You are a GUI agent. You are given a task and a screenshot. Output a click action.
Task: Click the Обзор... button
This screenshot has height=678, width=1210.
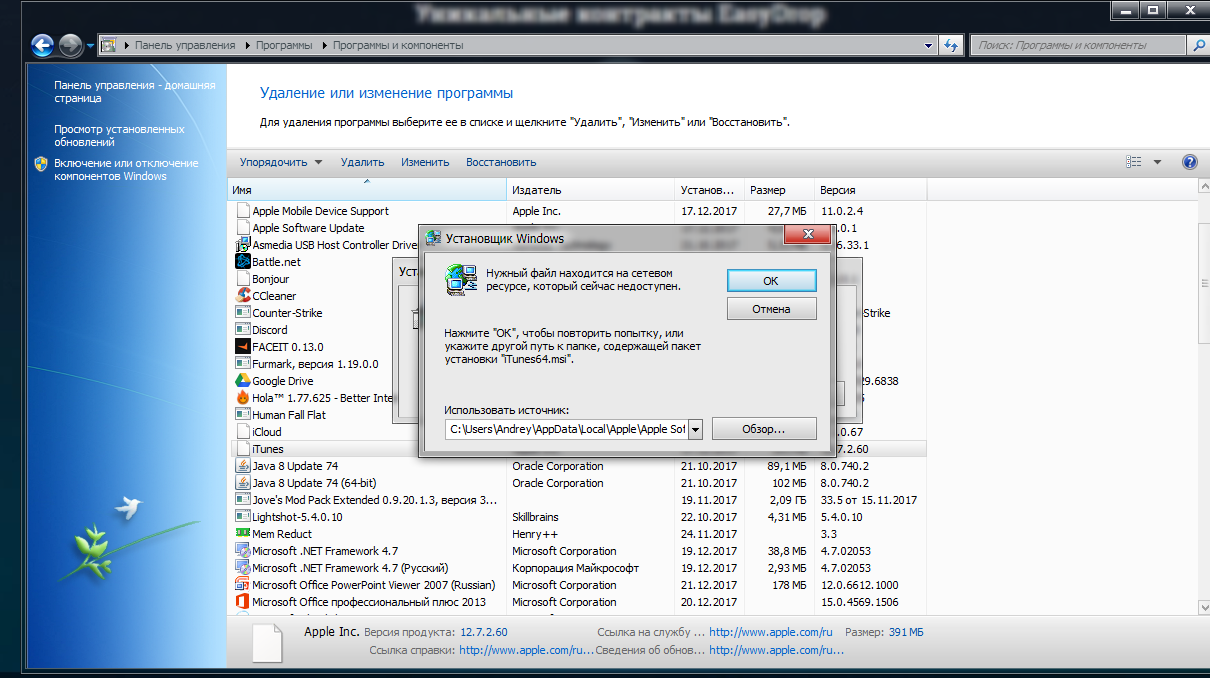pos(764,429)
